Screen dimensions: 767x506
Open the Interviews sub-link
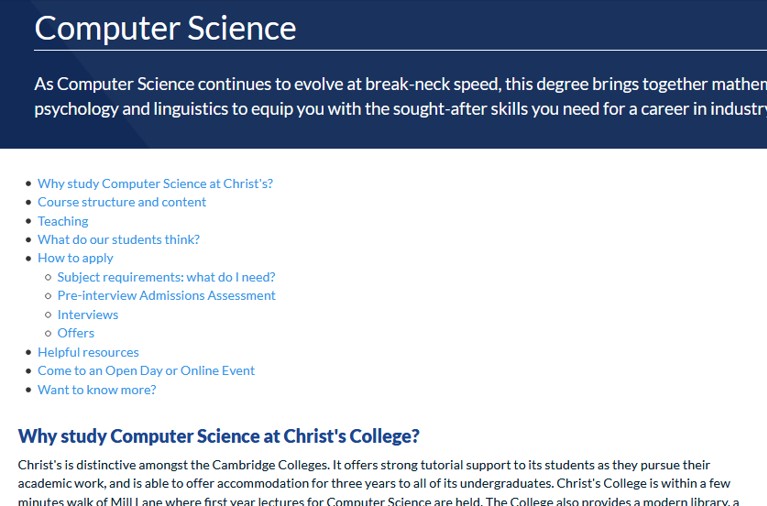click(88, 315)
